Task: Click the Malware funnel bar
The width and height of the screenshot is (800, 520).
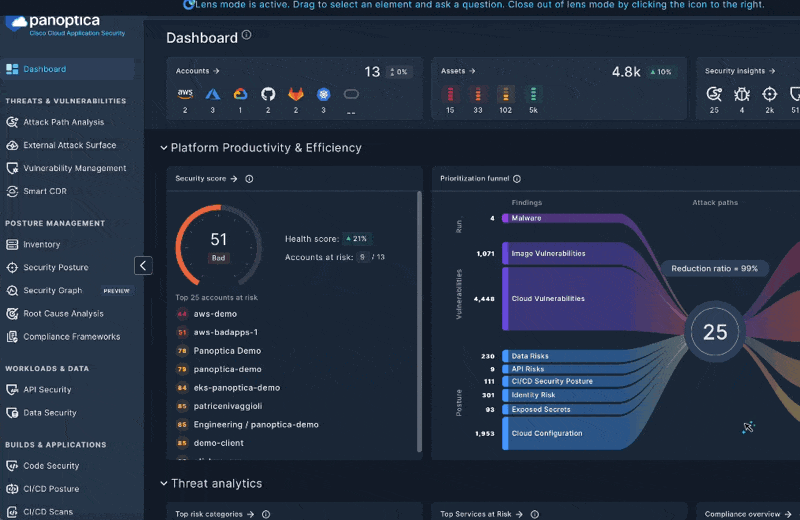Action: tap(561, 218)
